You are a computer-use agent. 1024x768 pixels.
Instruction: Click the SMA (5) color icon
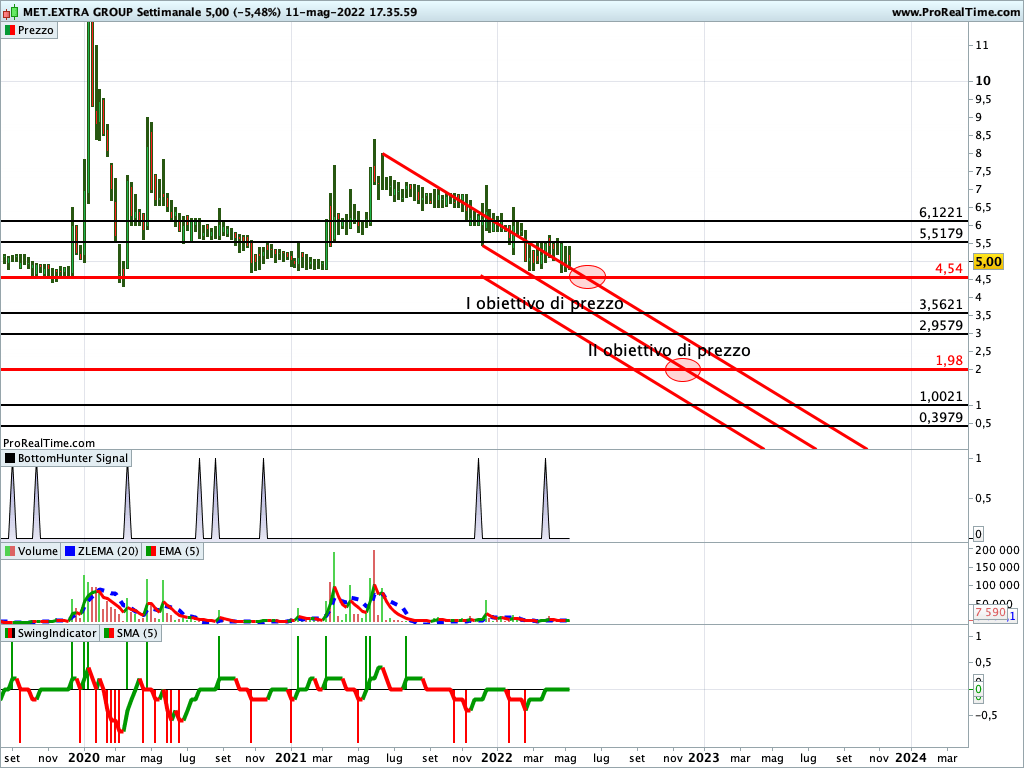coord(109,633)
